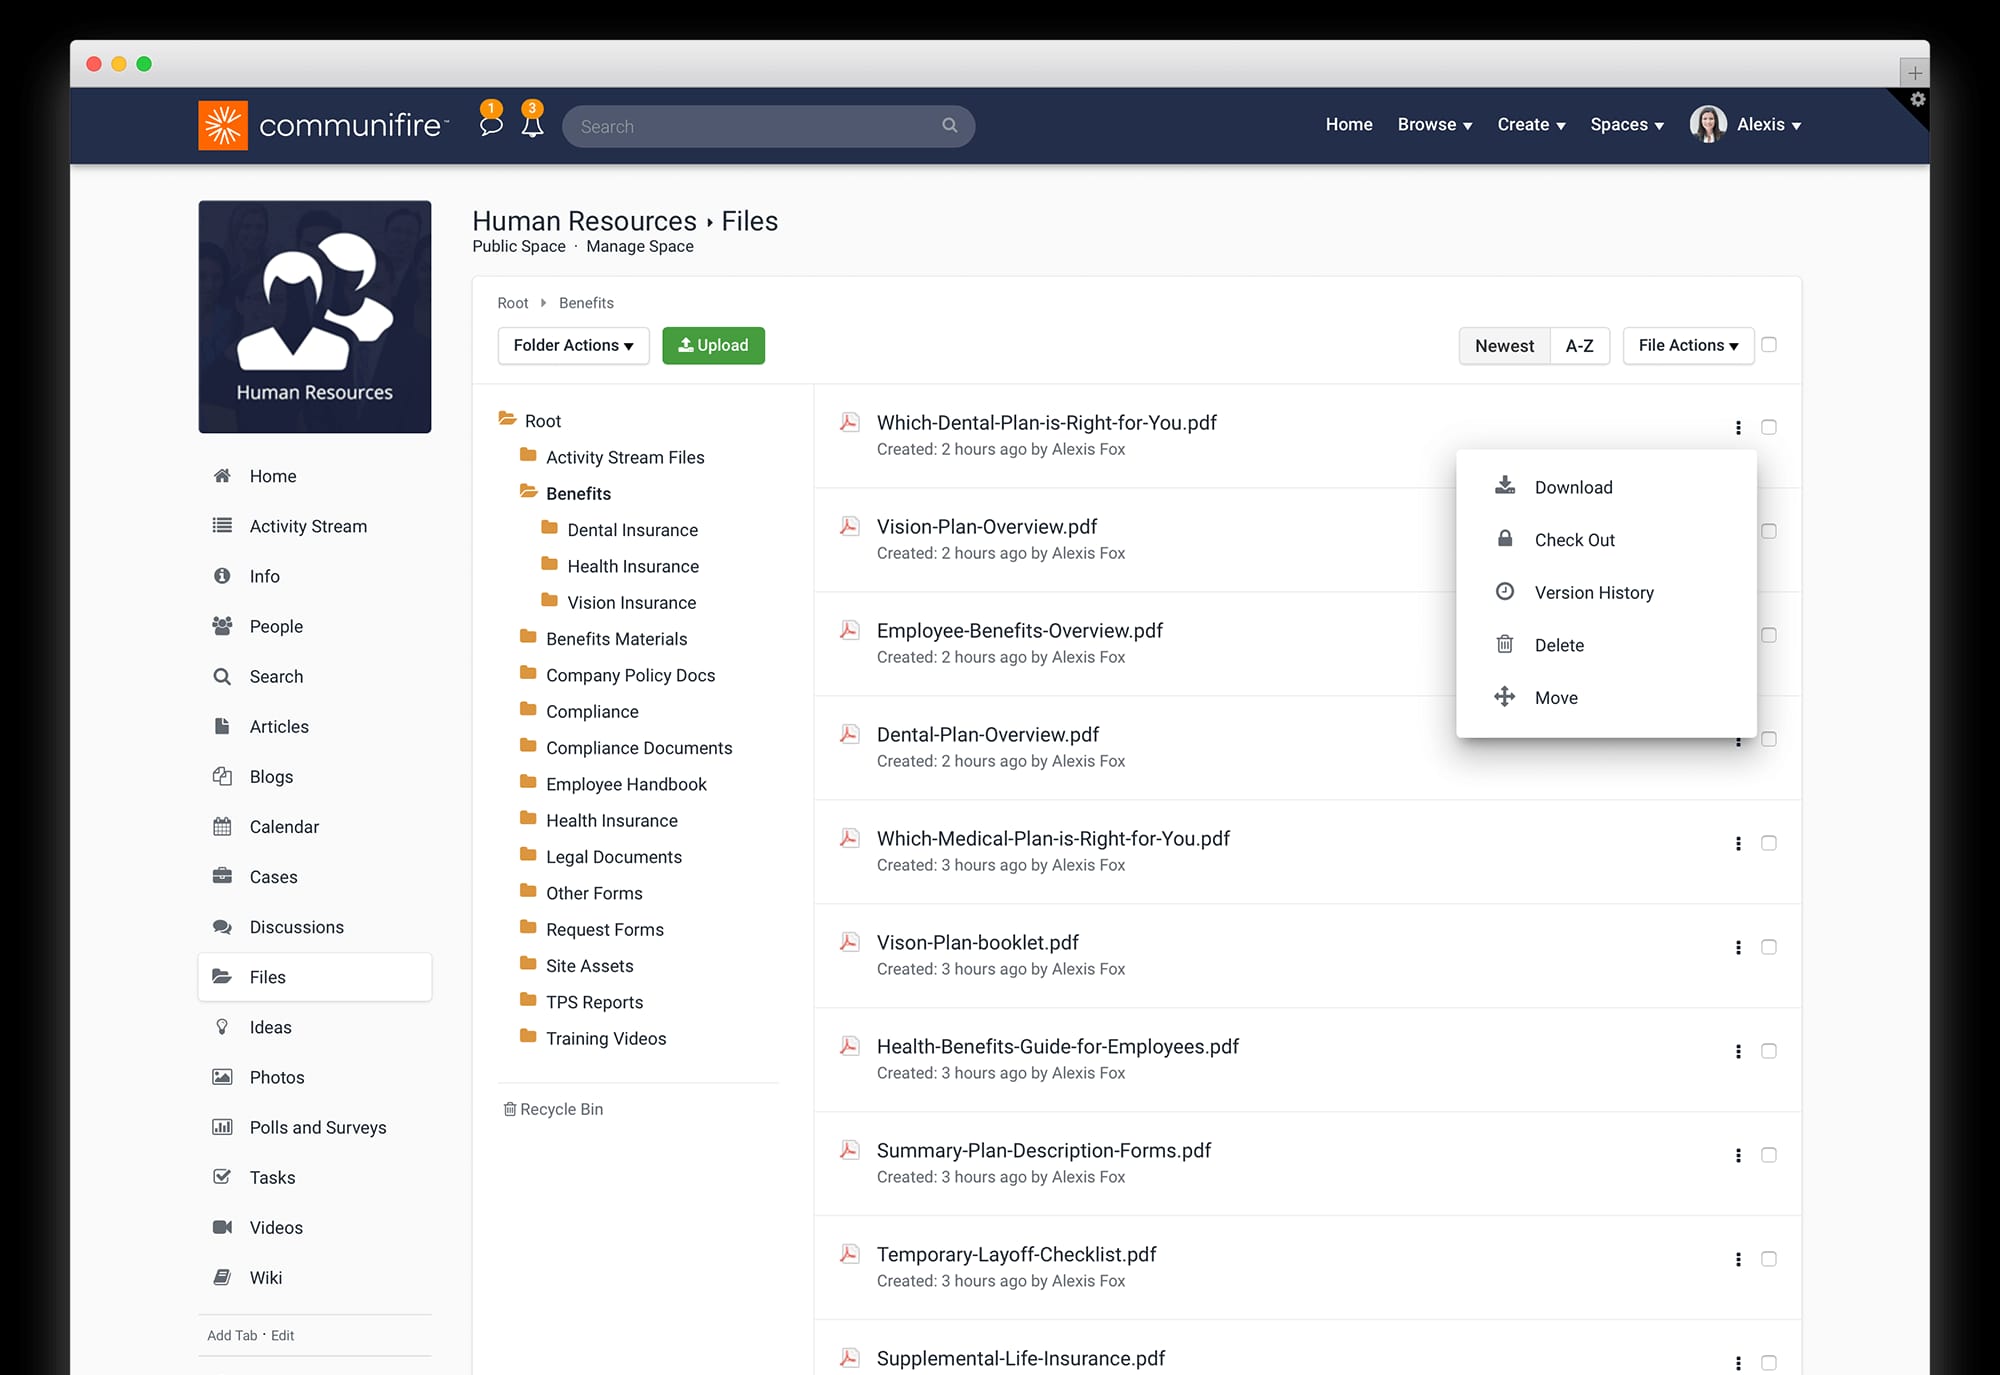Click the green Upload button
Screen dimensions: 2000x1375
tap(713, 345)
